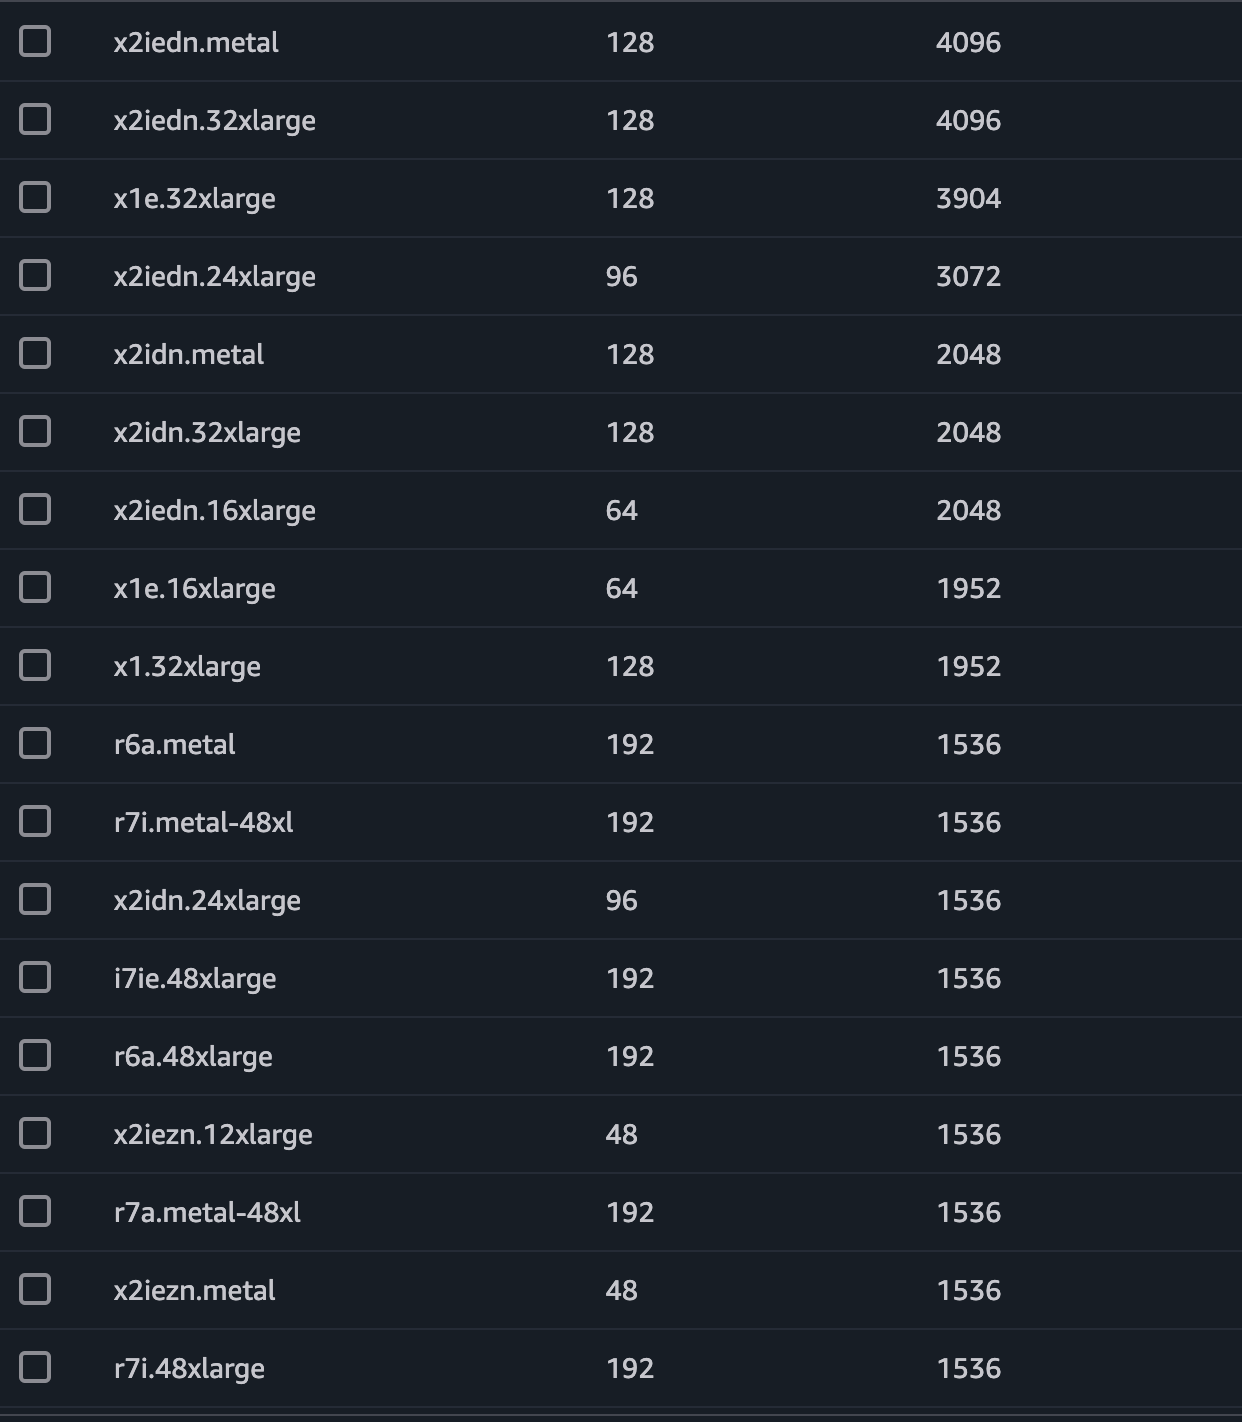Select the x2idn.32xlarge row checkbox
Viewport: 1242px width, 1422px height.
(x=35, y=431)
